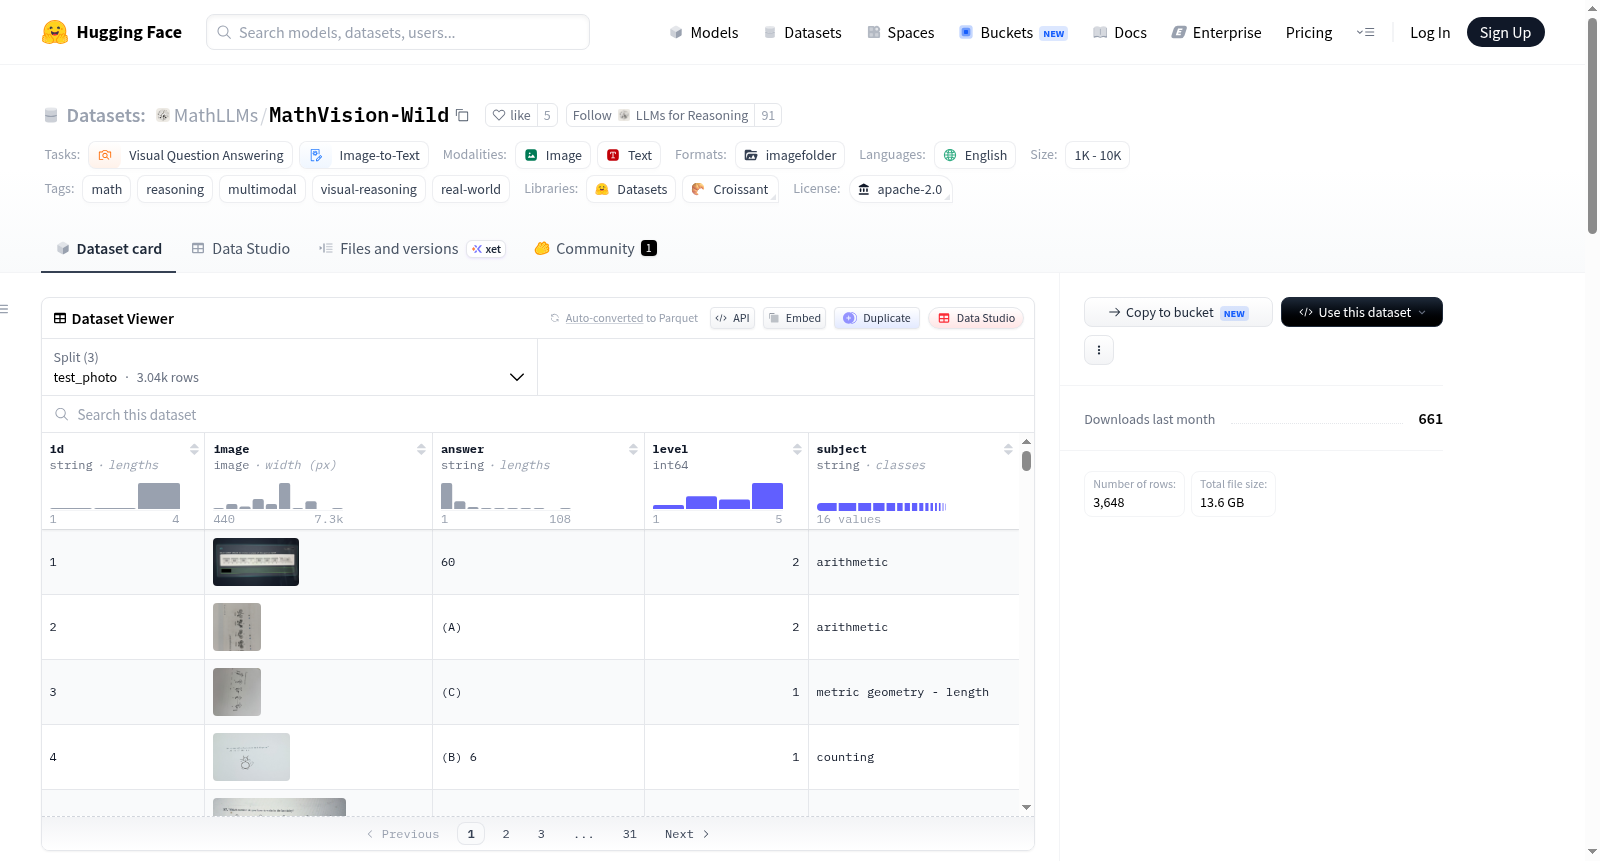Click the Duplicate button
Screen dimensions: 1600x861
[x=877, y=318]
